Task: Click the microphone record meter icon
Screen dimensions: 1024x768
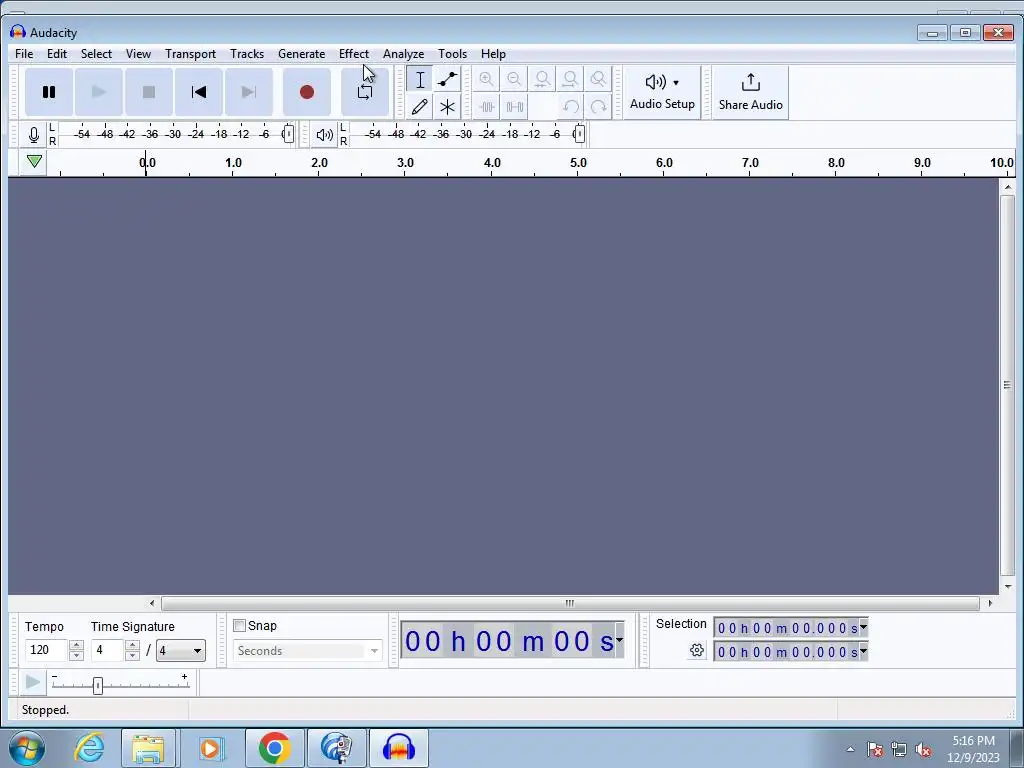Action: pos(34,135)
